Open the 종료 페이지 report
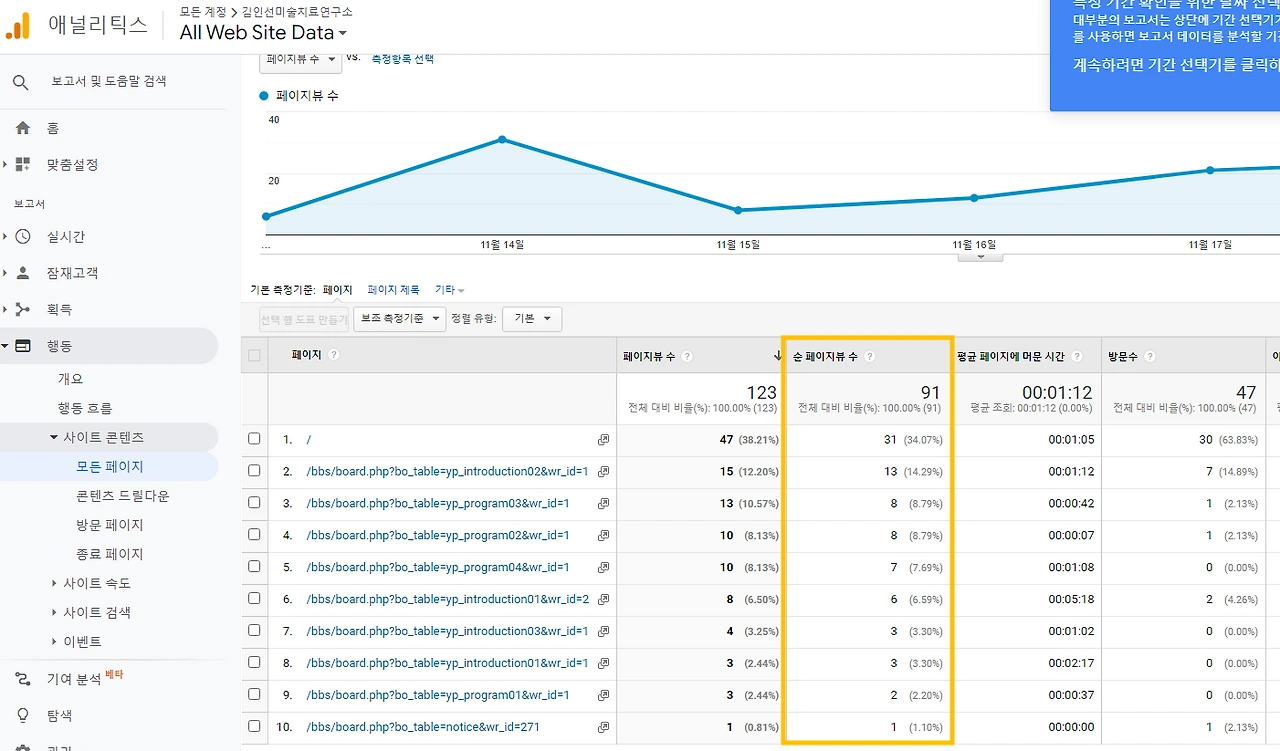 [110, 554]
